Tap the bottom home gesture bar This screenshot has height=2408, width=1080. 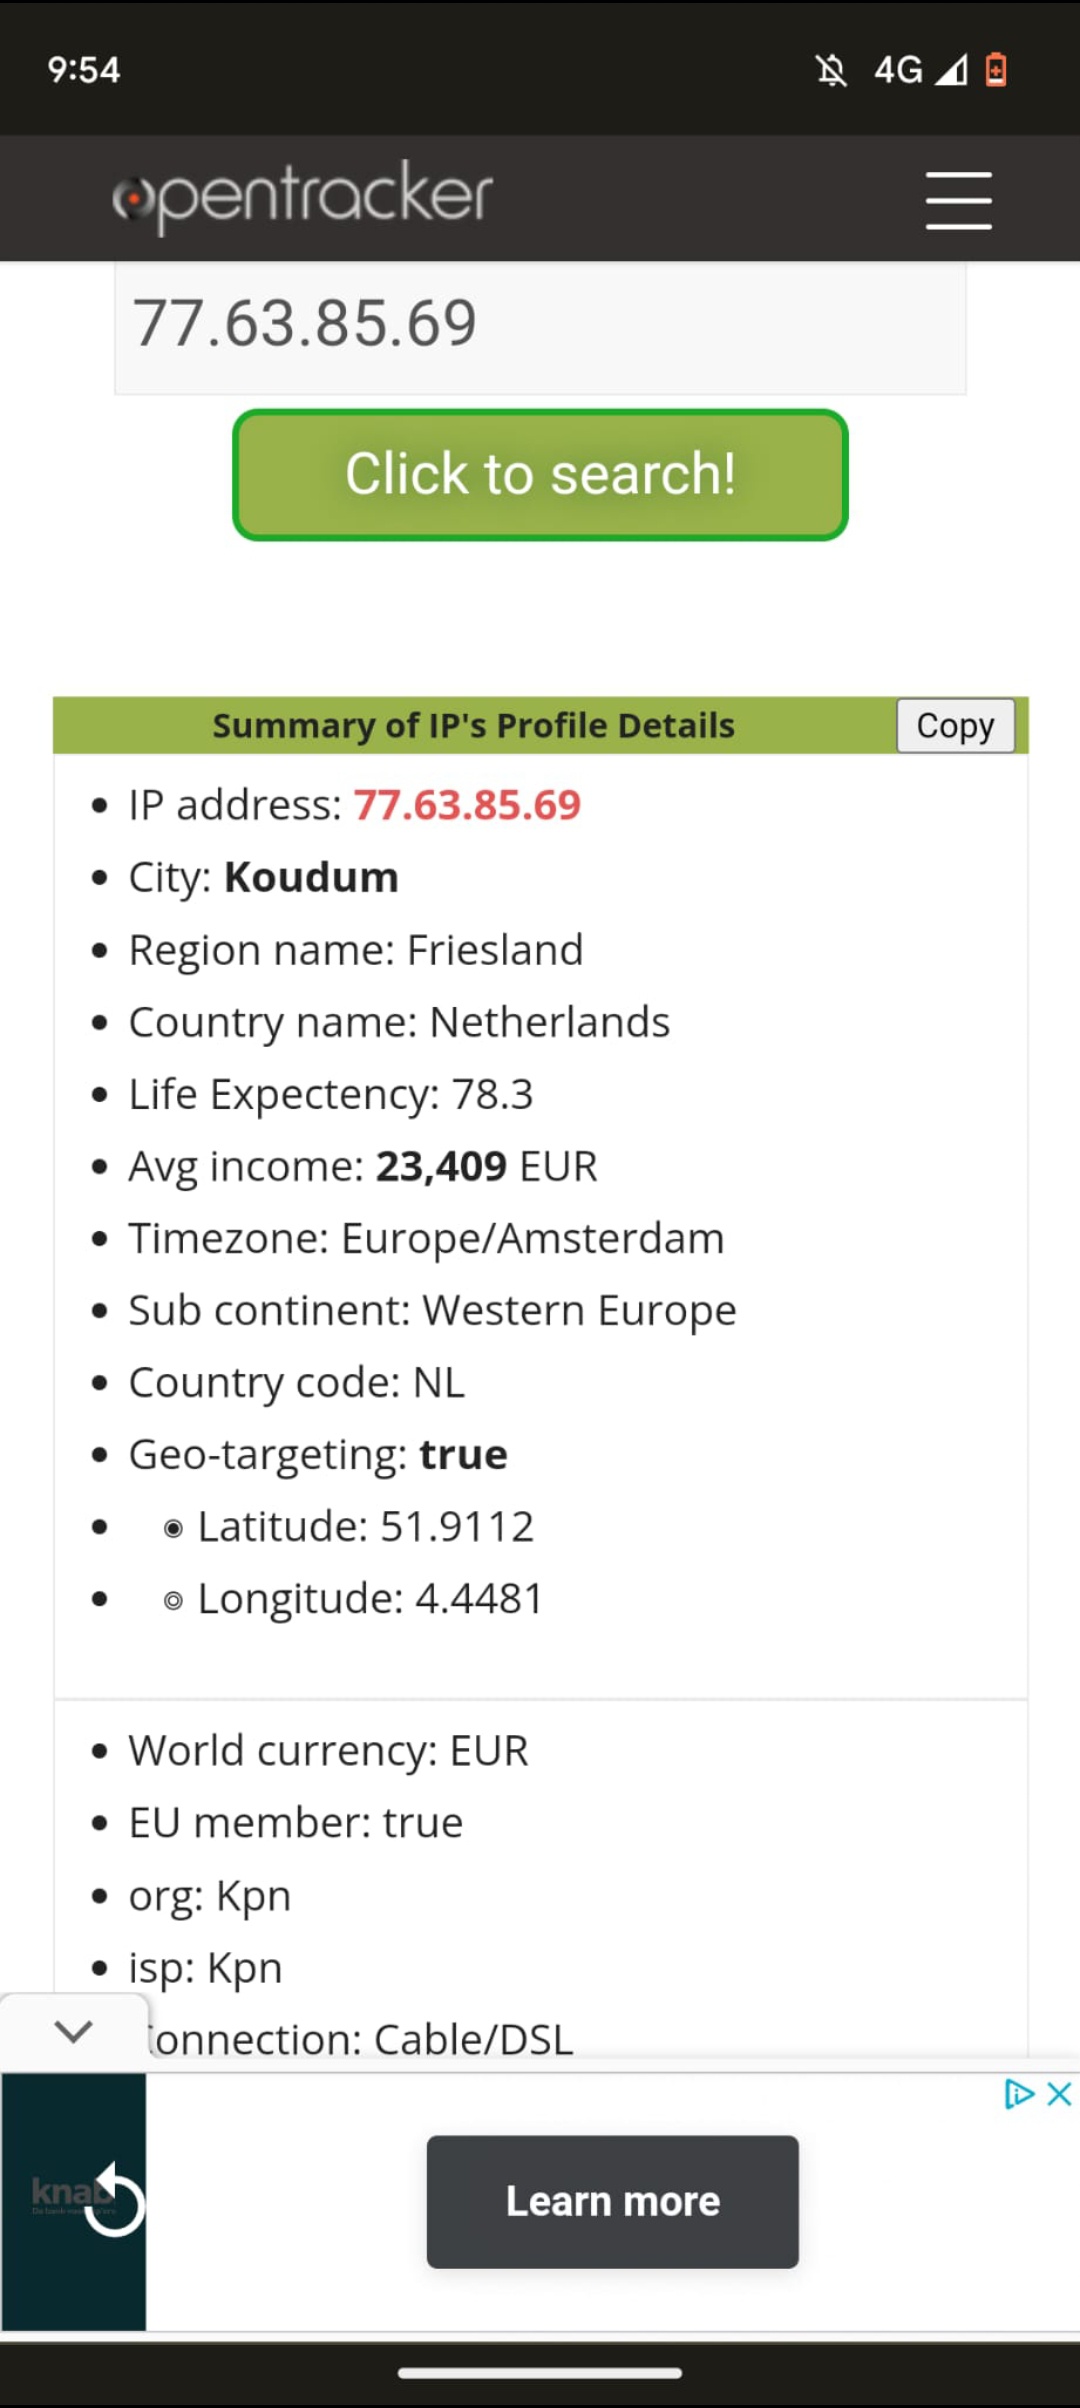pyautogui.click(x=540, y=2373)
